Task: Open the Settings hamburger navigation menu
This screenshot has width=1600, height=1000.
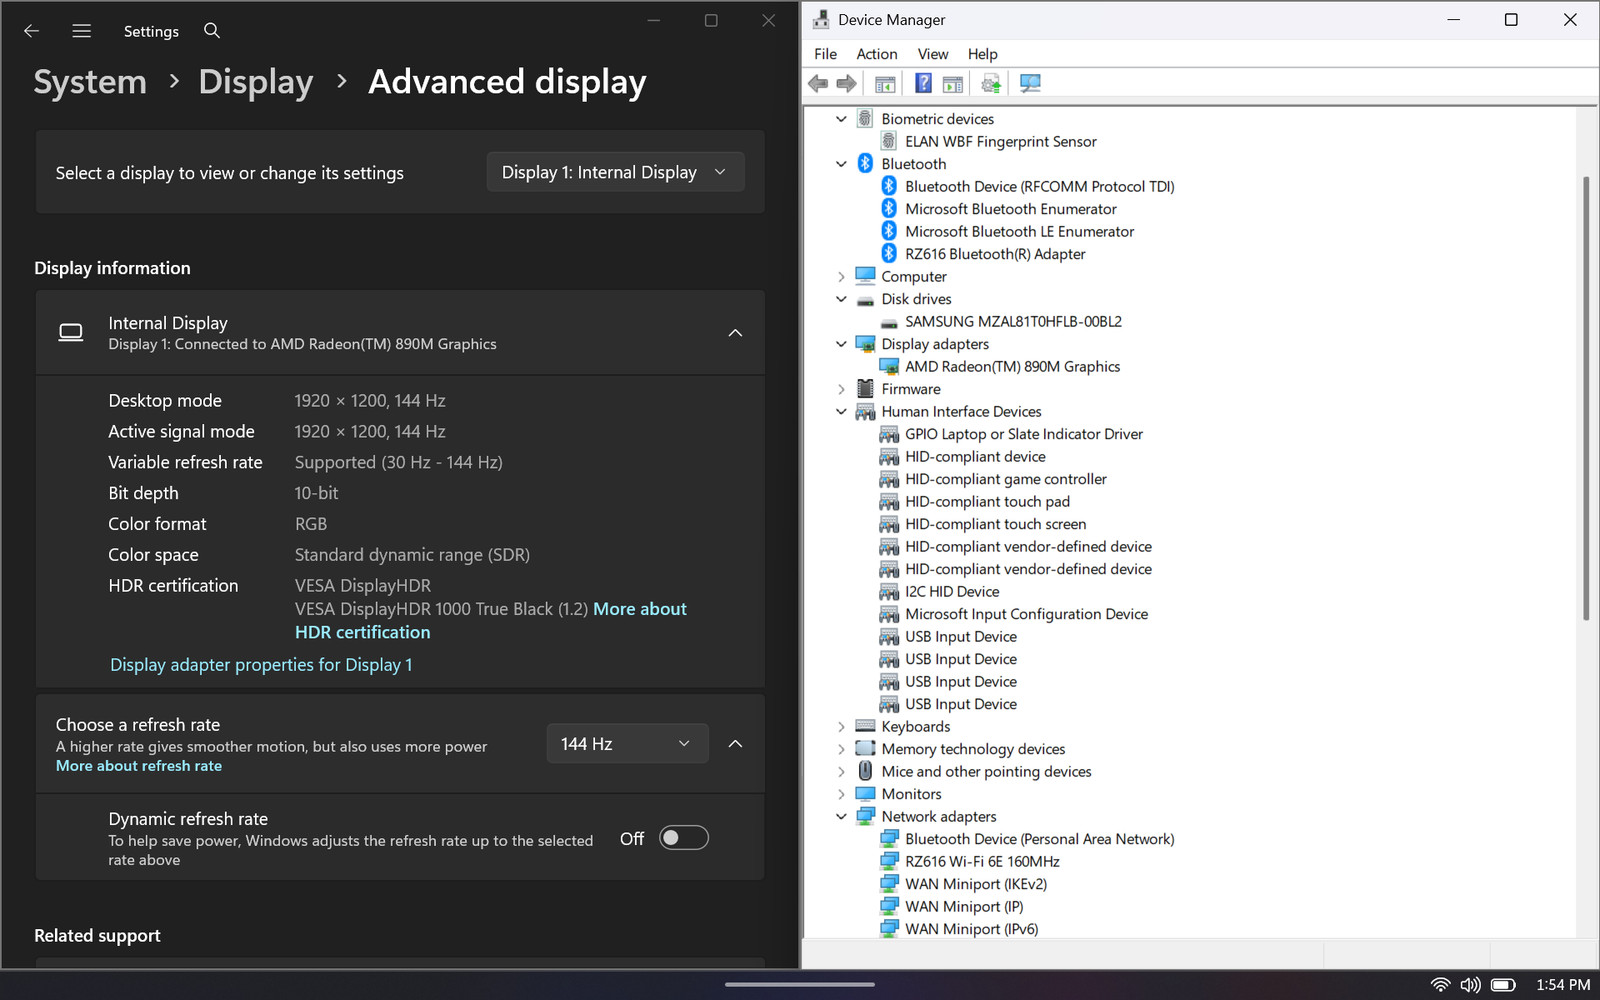Action: (82, 31)
